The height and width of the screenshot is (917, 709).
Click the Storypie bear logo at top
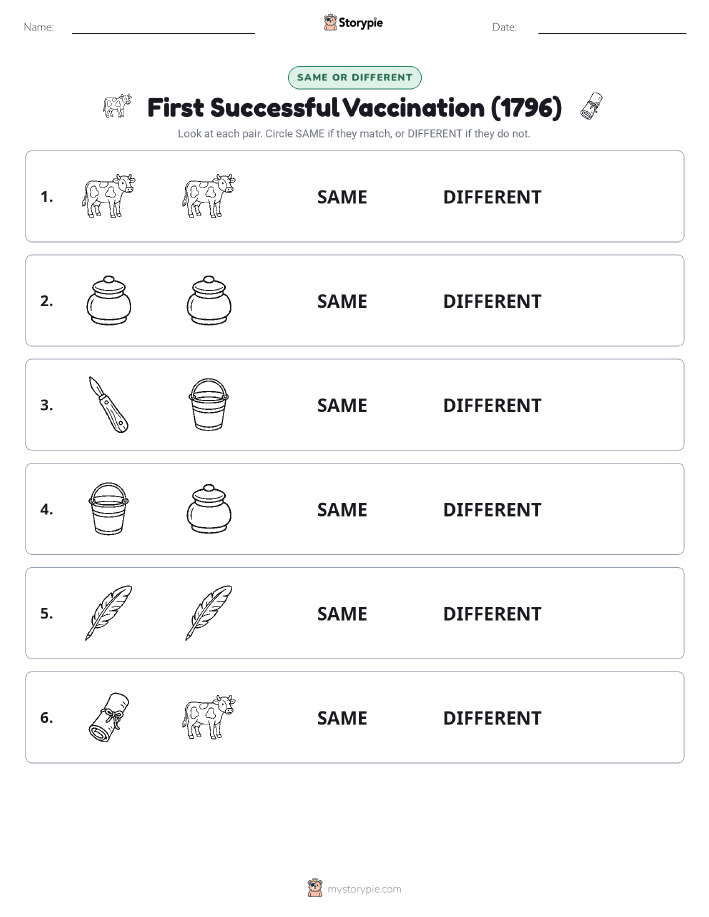pyautogui.click(x=331, y=23)
